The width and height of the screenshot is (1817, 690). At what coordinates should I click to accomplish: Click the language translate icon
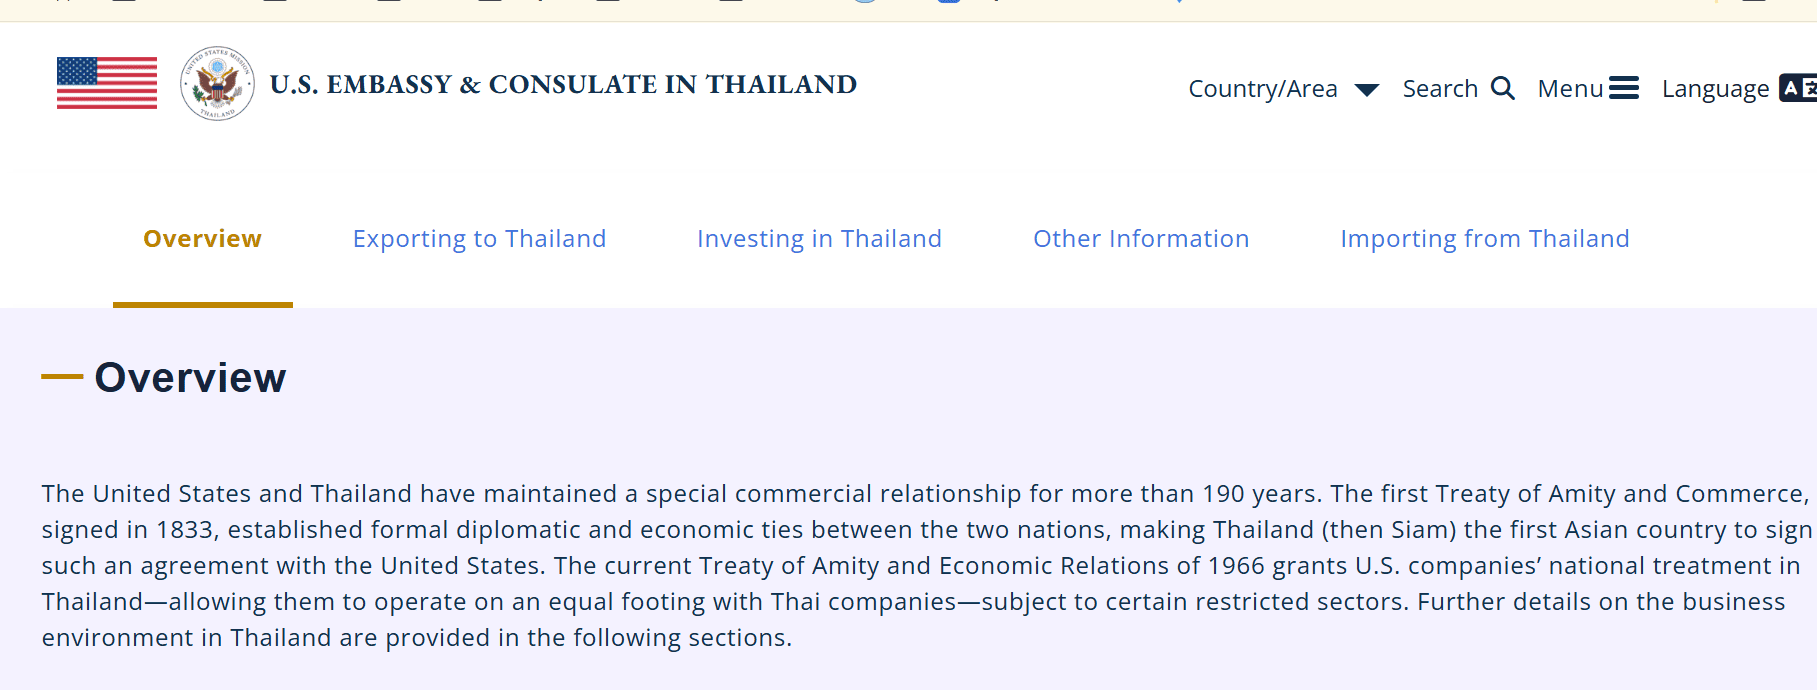click(1797, 88)
